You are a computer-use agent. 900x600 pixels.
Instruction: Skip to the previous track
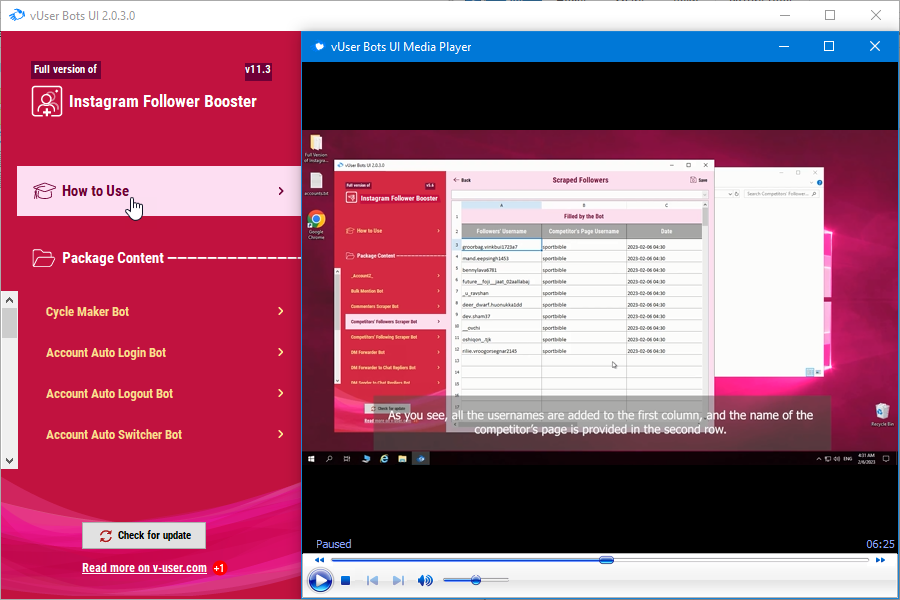pyautogui.click(x=372, y=580)
